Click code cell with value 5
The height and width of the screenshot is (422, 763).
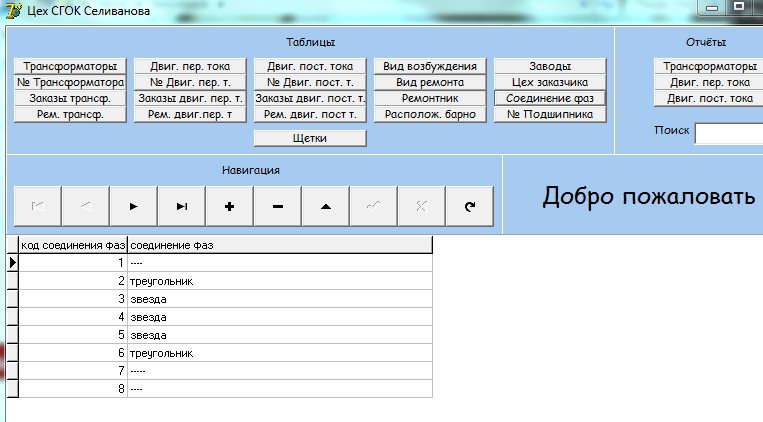73,335
